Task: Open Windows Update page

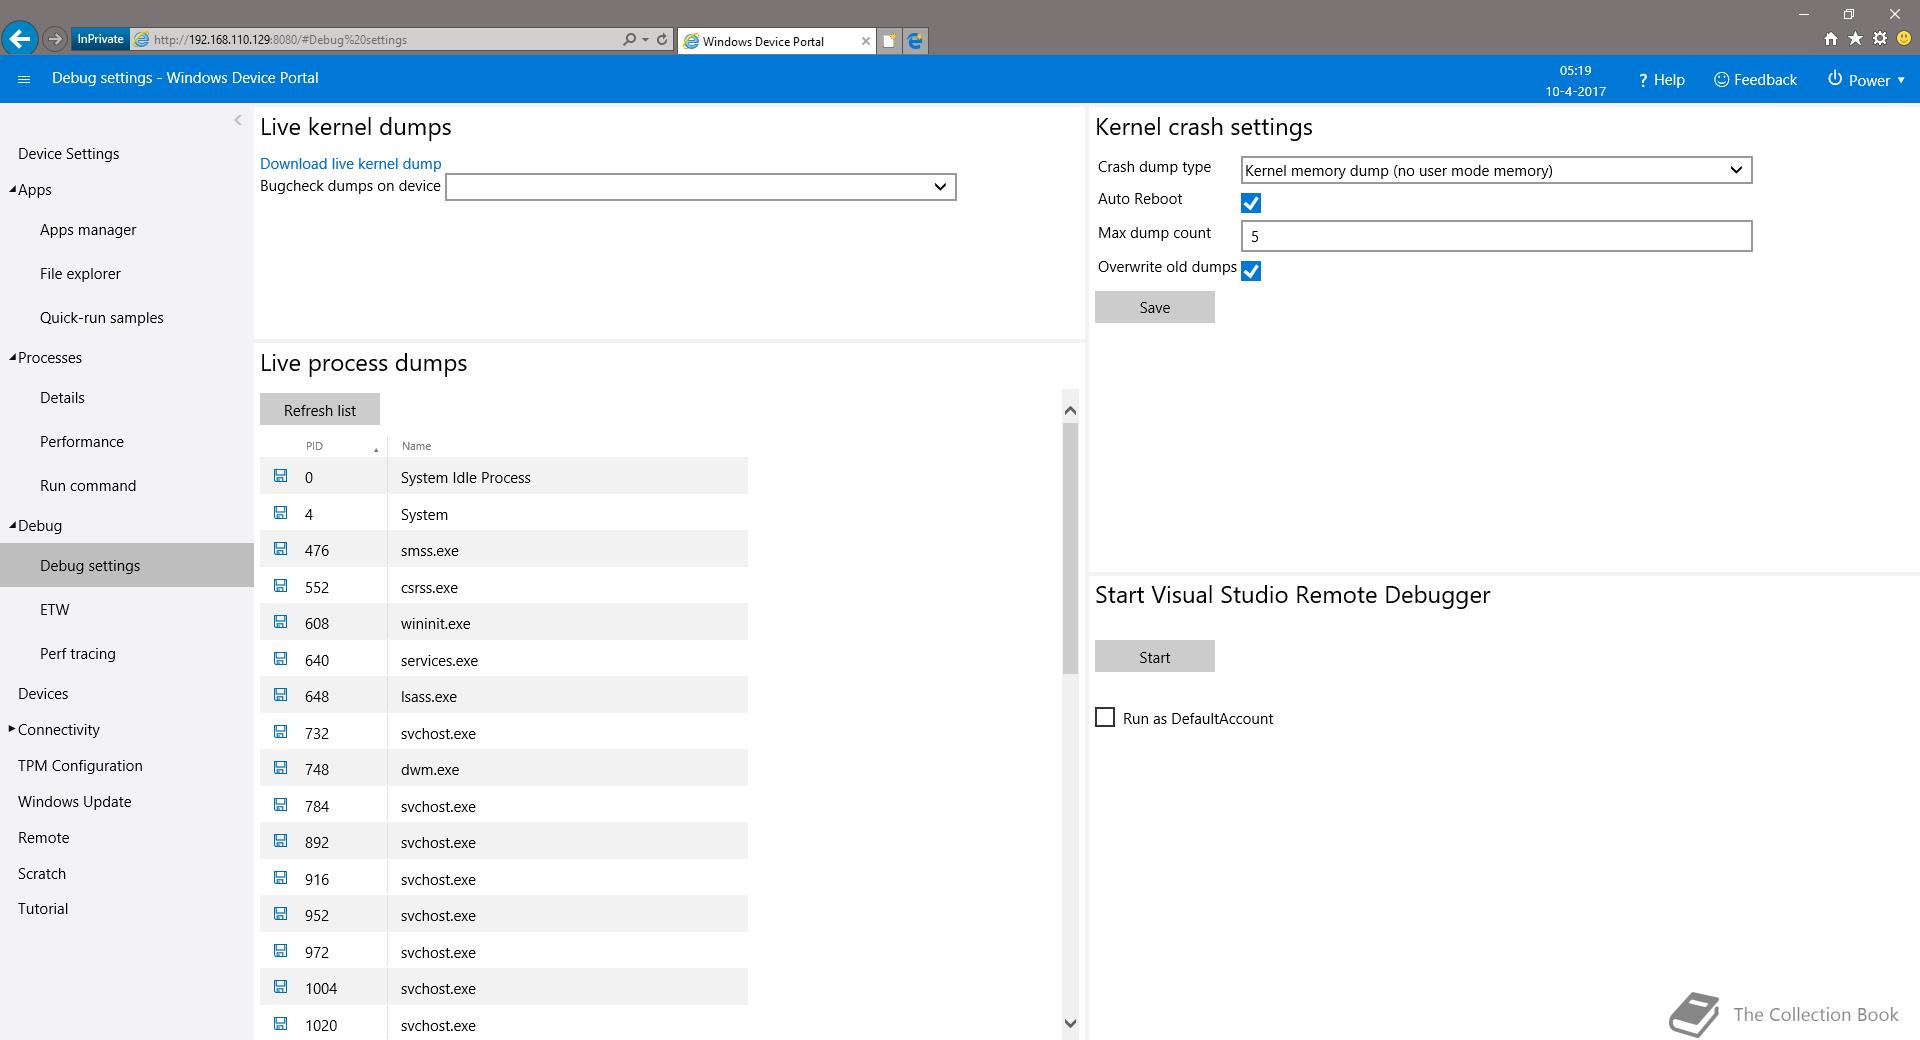Action: click(75, 801)
